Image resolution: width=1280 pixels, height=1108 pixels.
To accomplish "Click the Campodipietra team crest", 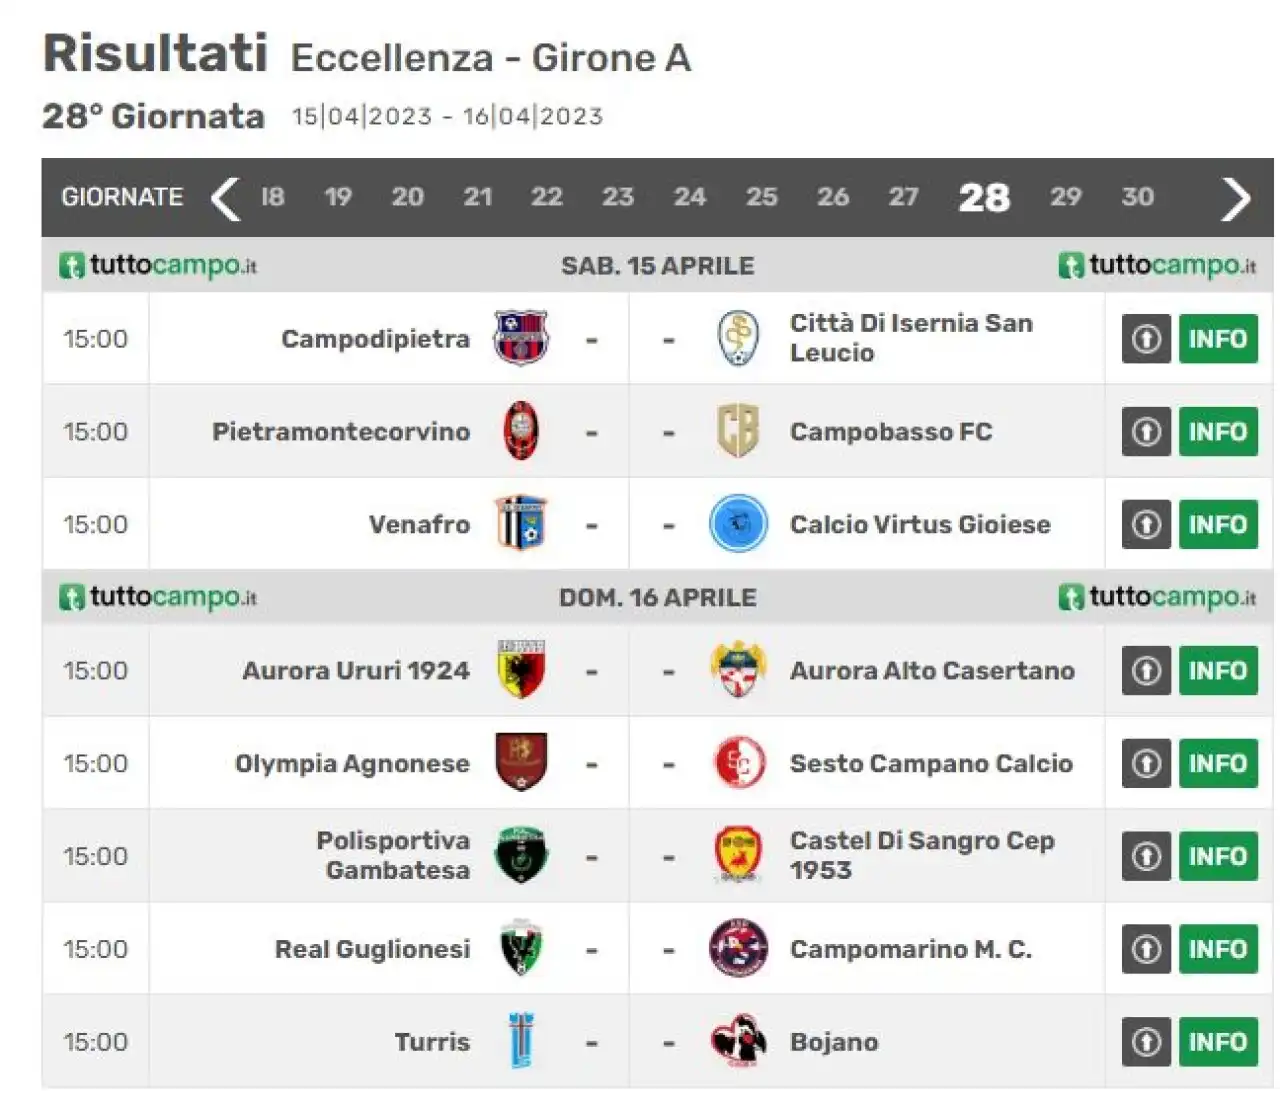I will tap(521, 338).
